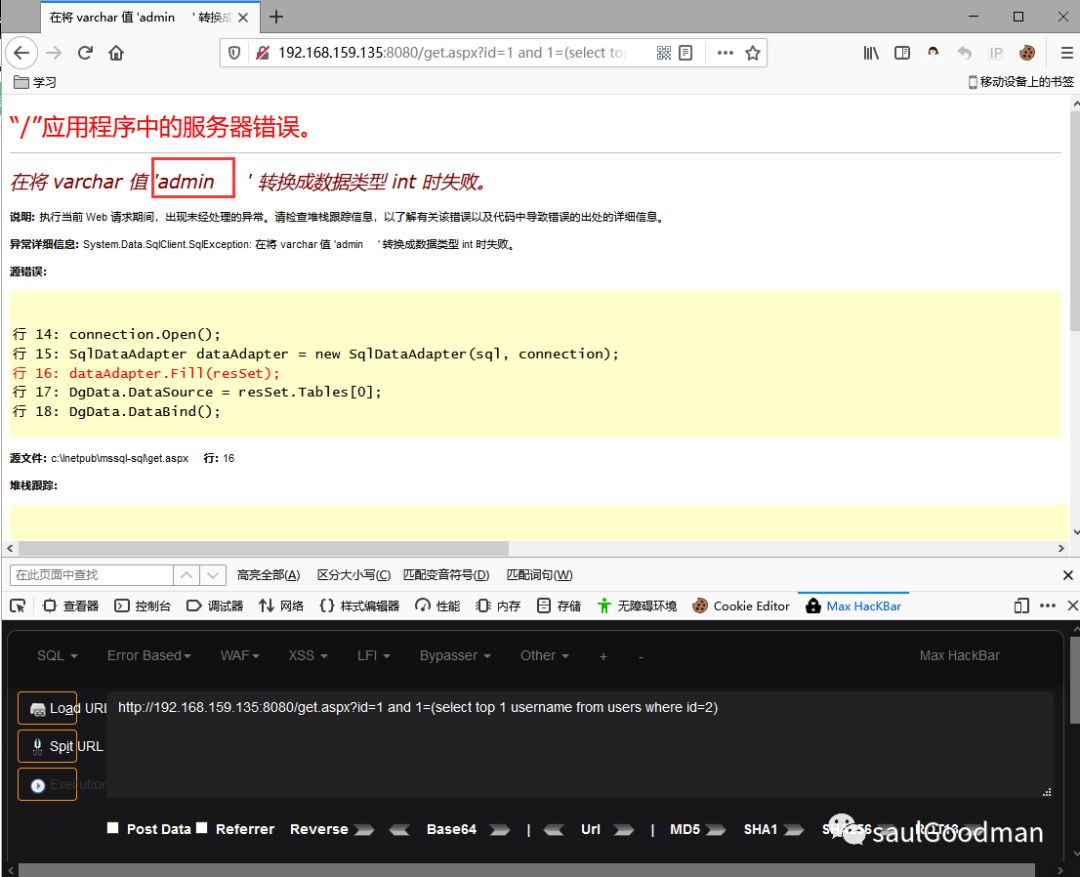
Task: Open the 样式编辑器 style editor tab
Action: pos(360,606)
